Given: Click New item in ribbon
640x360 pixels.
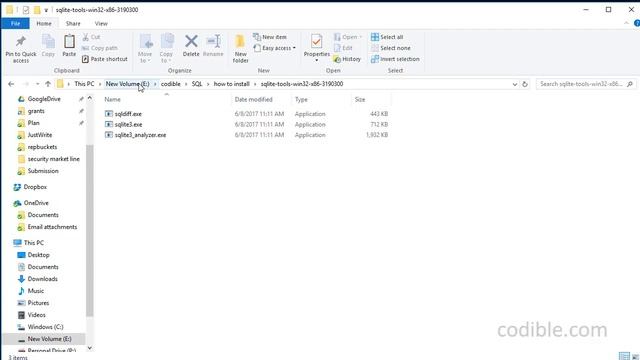Looking at the screenshot, I should [x=270, y=37].
